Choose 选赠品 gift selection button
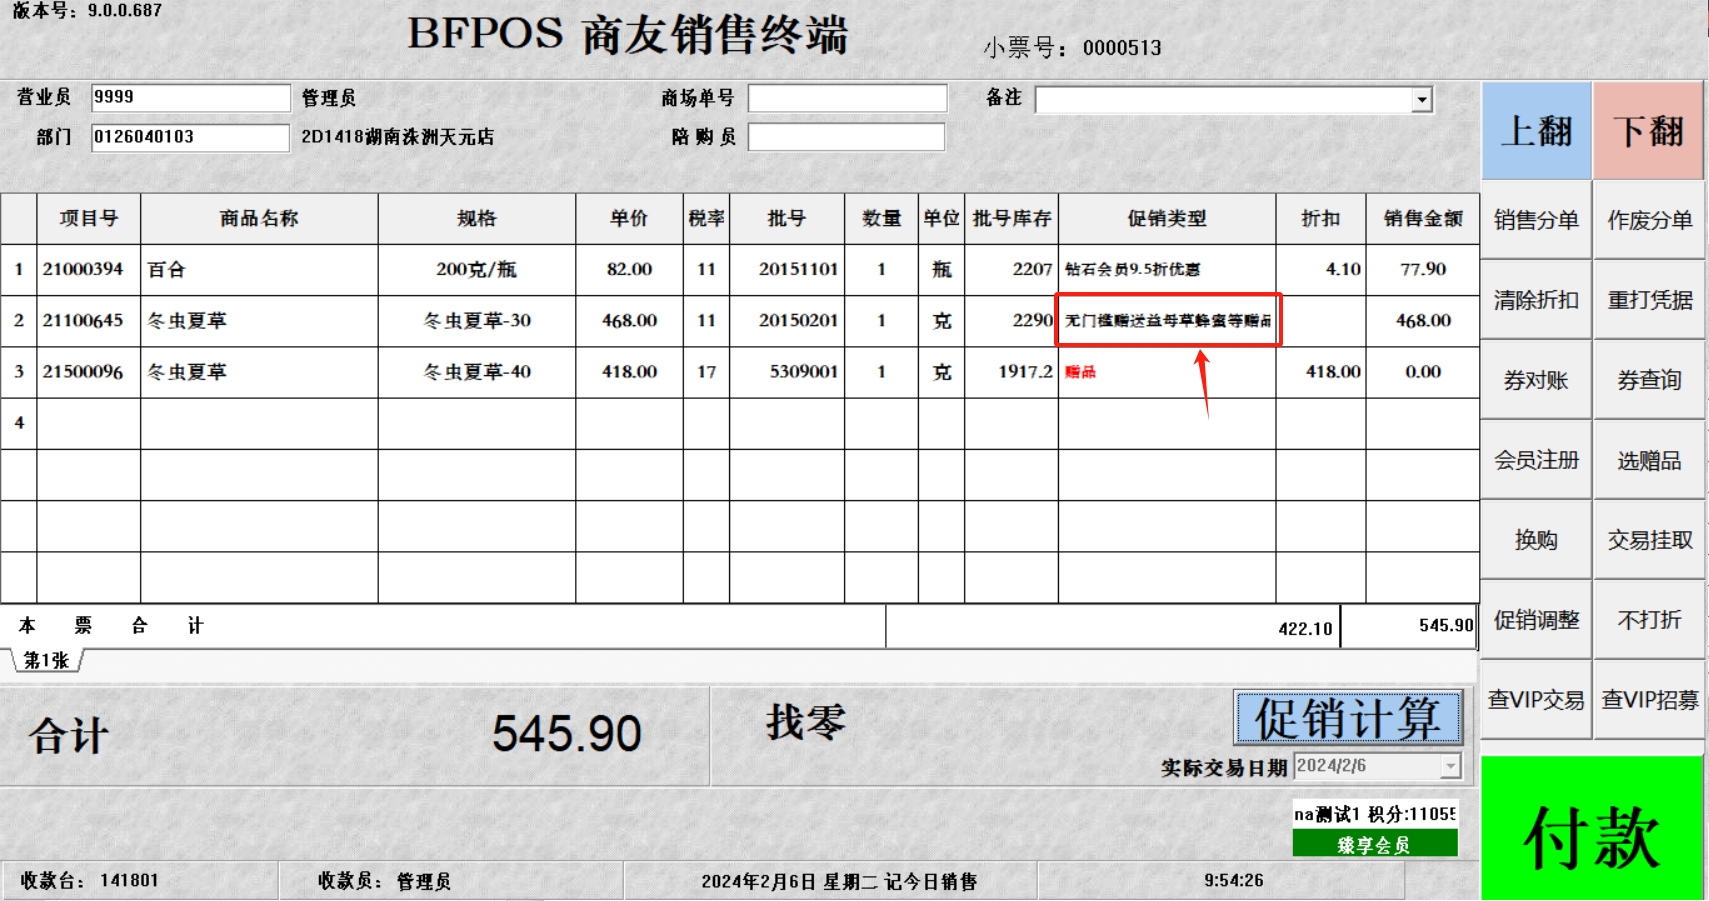1709x901 pixels. point(1648,460)
